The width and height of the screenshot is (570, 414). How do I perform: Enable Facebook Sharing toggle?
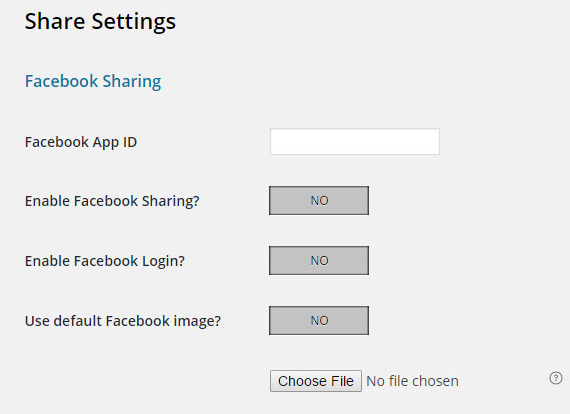point(319,201)
